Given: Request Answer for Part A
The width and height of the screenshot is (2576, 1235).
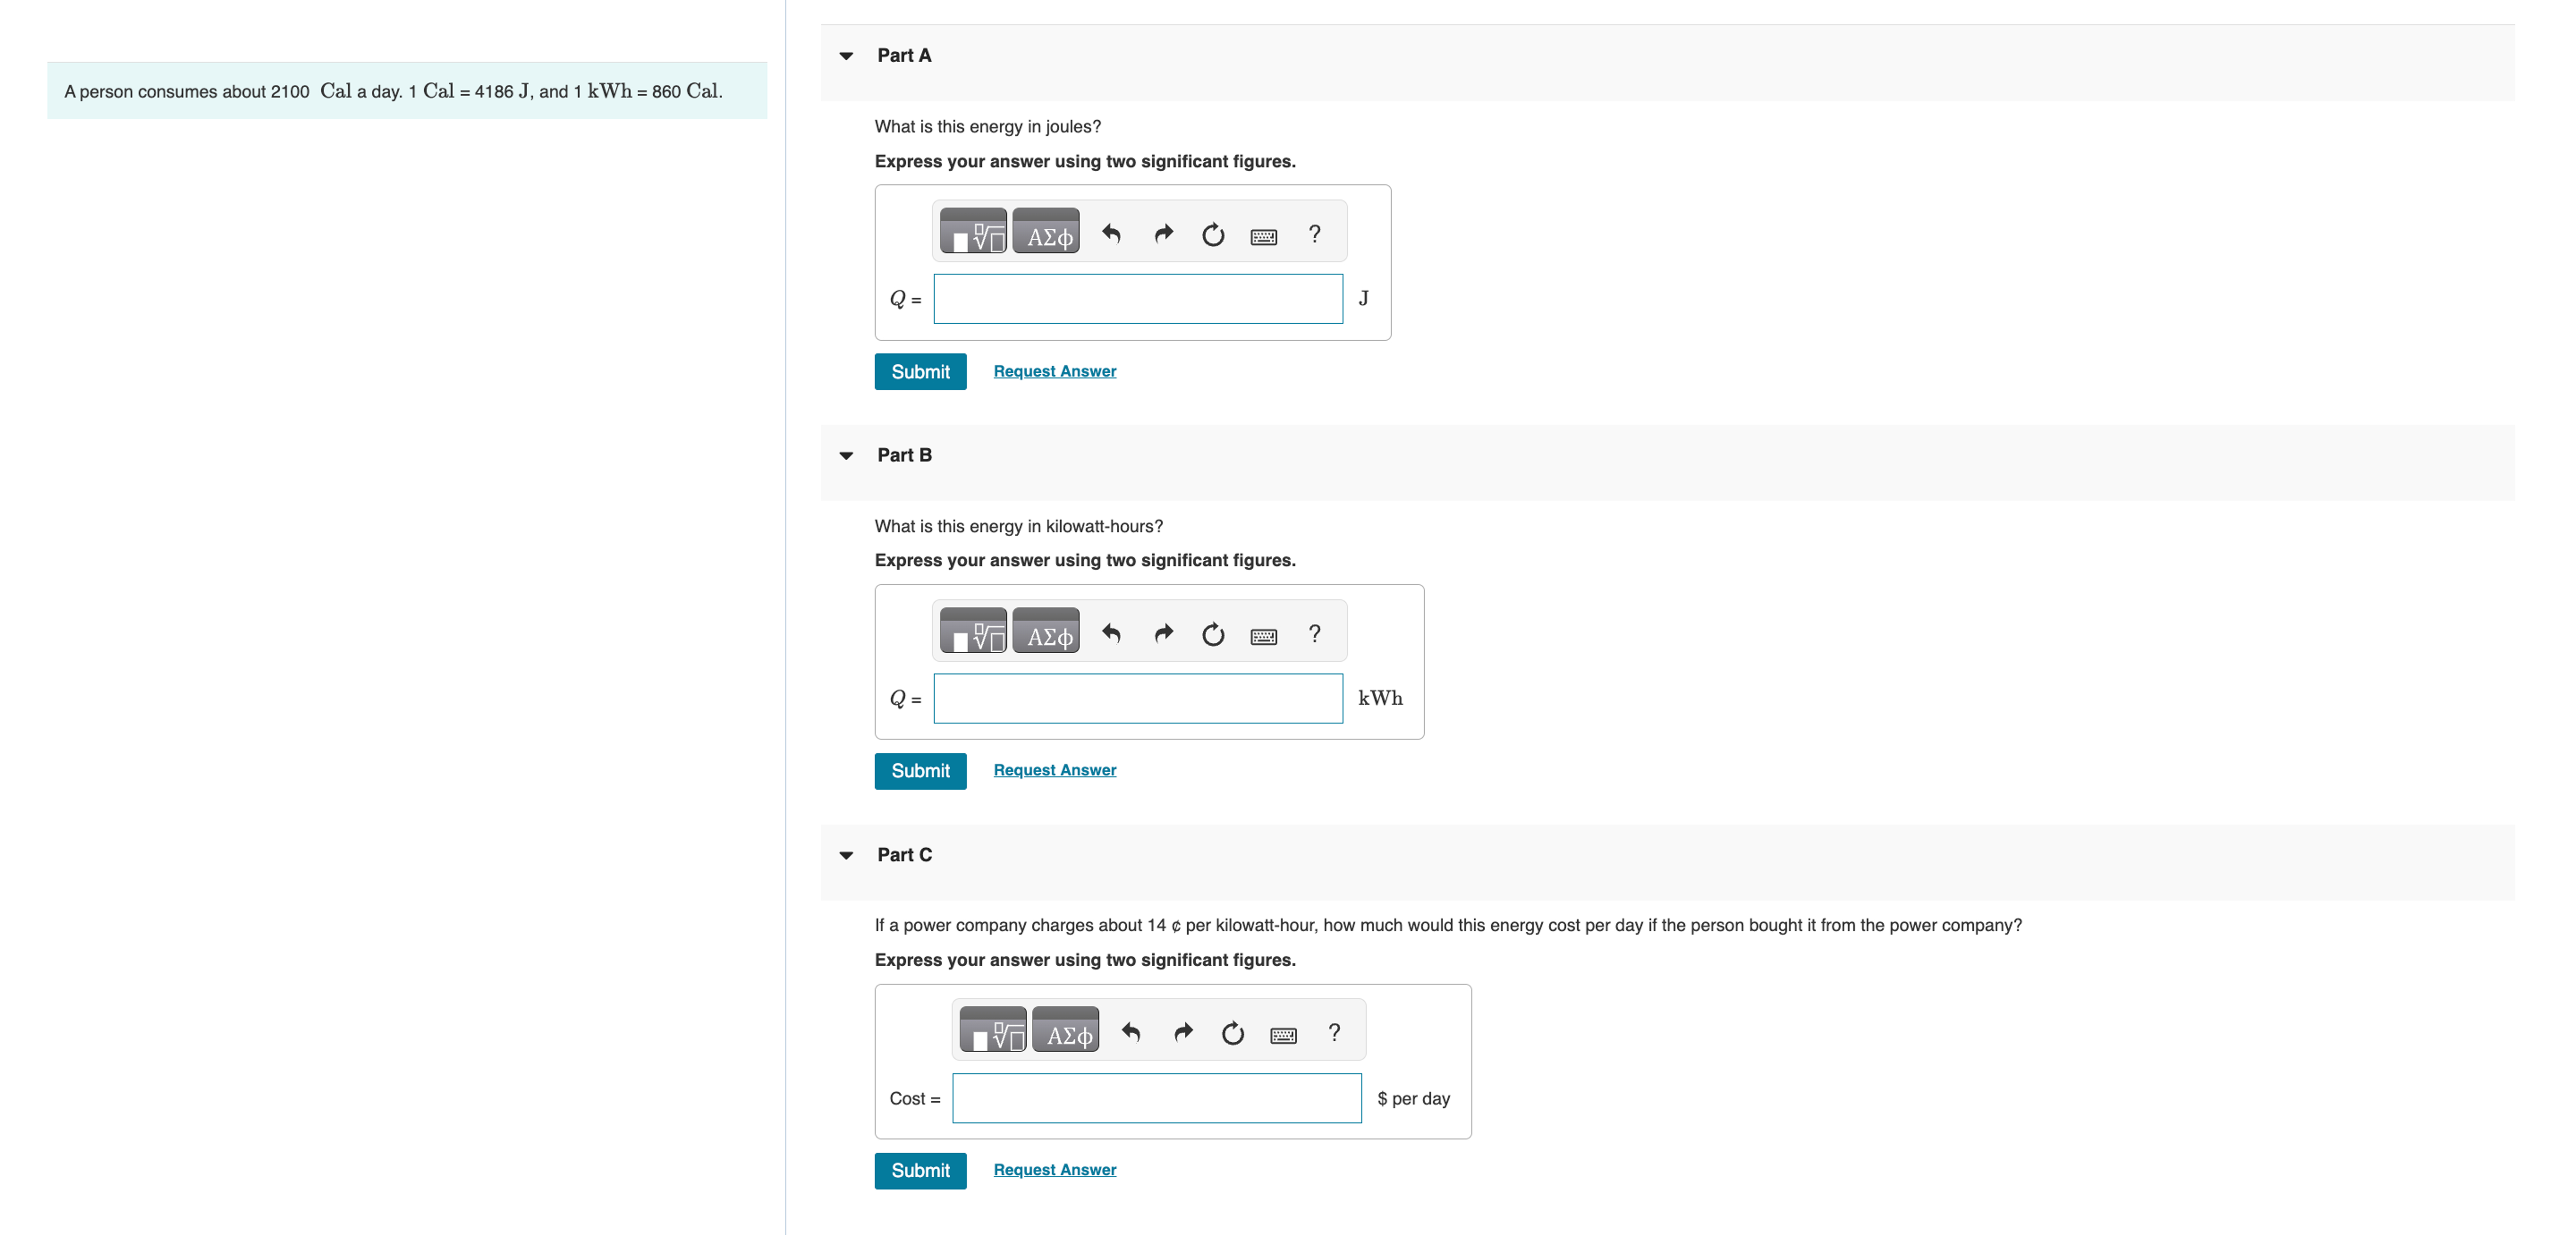Looking at the screenshot, I should [1055, 371].
